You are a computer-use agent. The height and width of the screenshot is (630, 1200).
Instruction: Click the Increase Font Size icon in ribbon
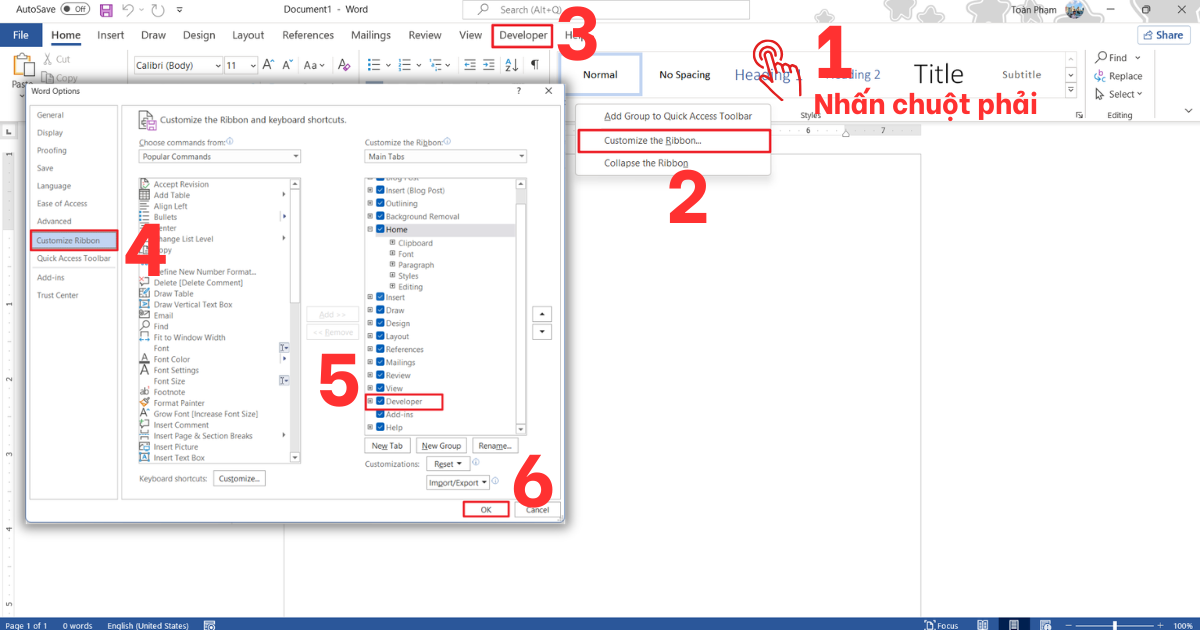(269, 65)
